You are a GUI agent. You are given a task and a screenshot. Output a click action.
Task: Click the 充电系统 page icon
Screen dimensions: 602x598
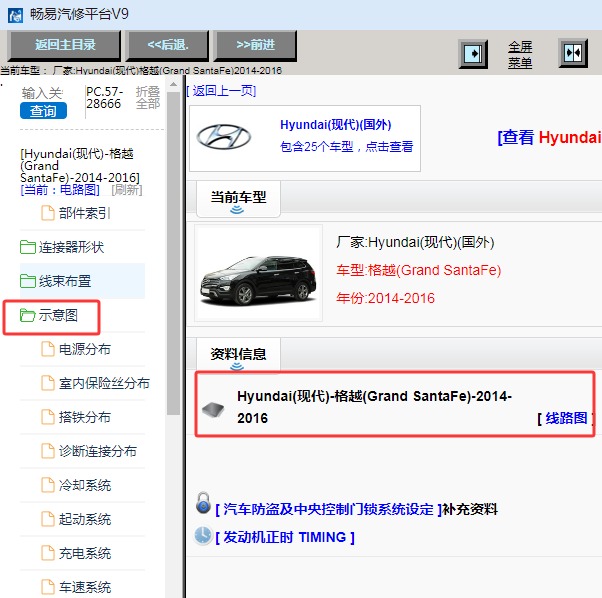point(48,553)
